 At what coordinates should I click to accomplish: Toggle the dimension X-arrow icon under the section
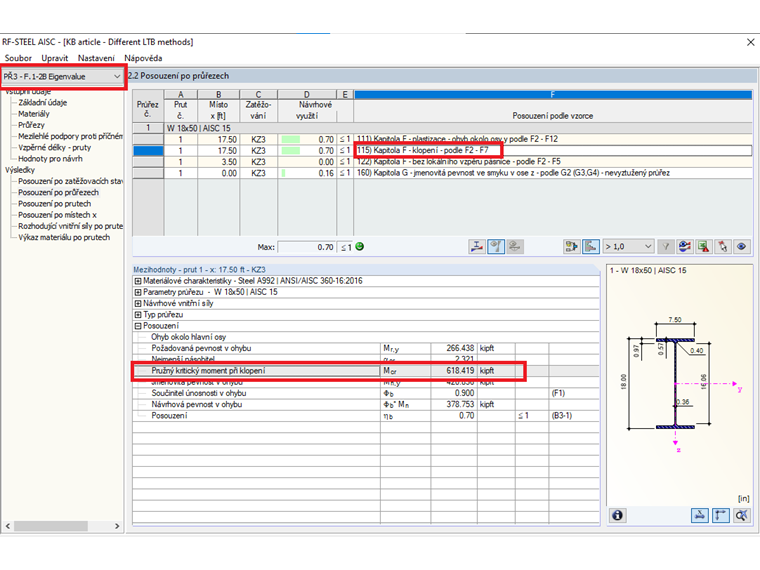(699, 515)
